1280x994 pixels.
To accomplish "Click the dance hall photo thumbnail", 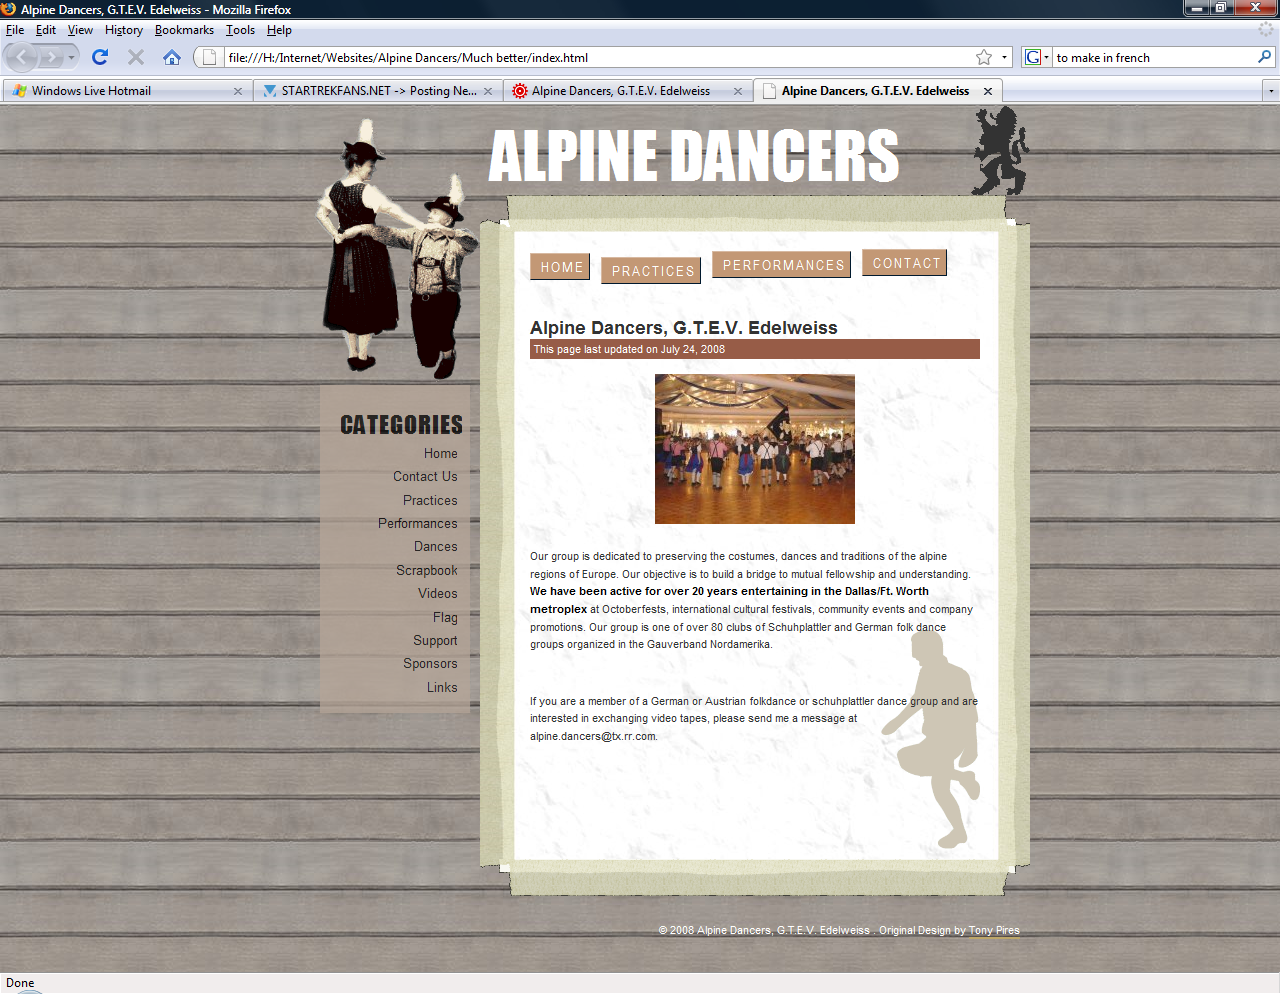I will tap(754, 449).
